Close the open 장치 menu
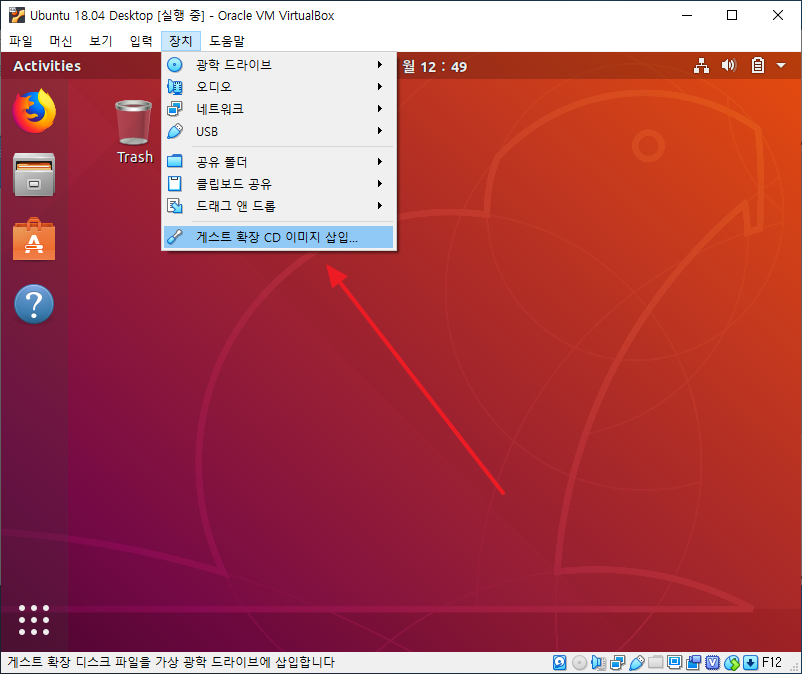 pos(181,41)
